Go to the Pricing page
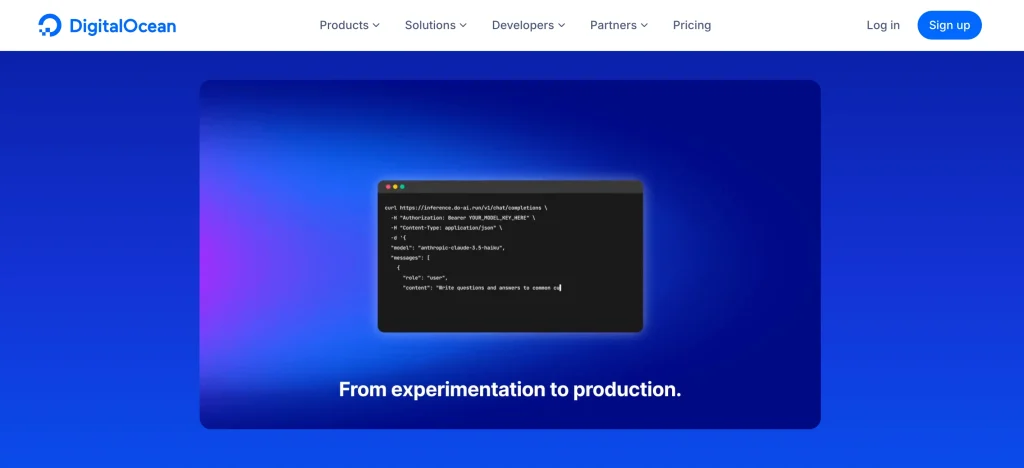The width and height of the screenshot is (1024, 468). 692,25
